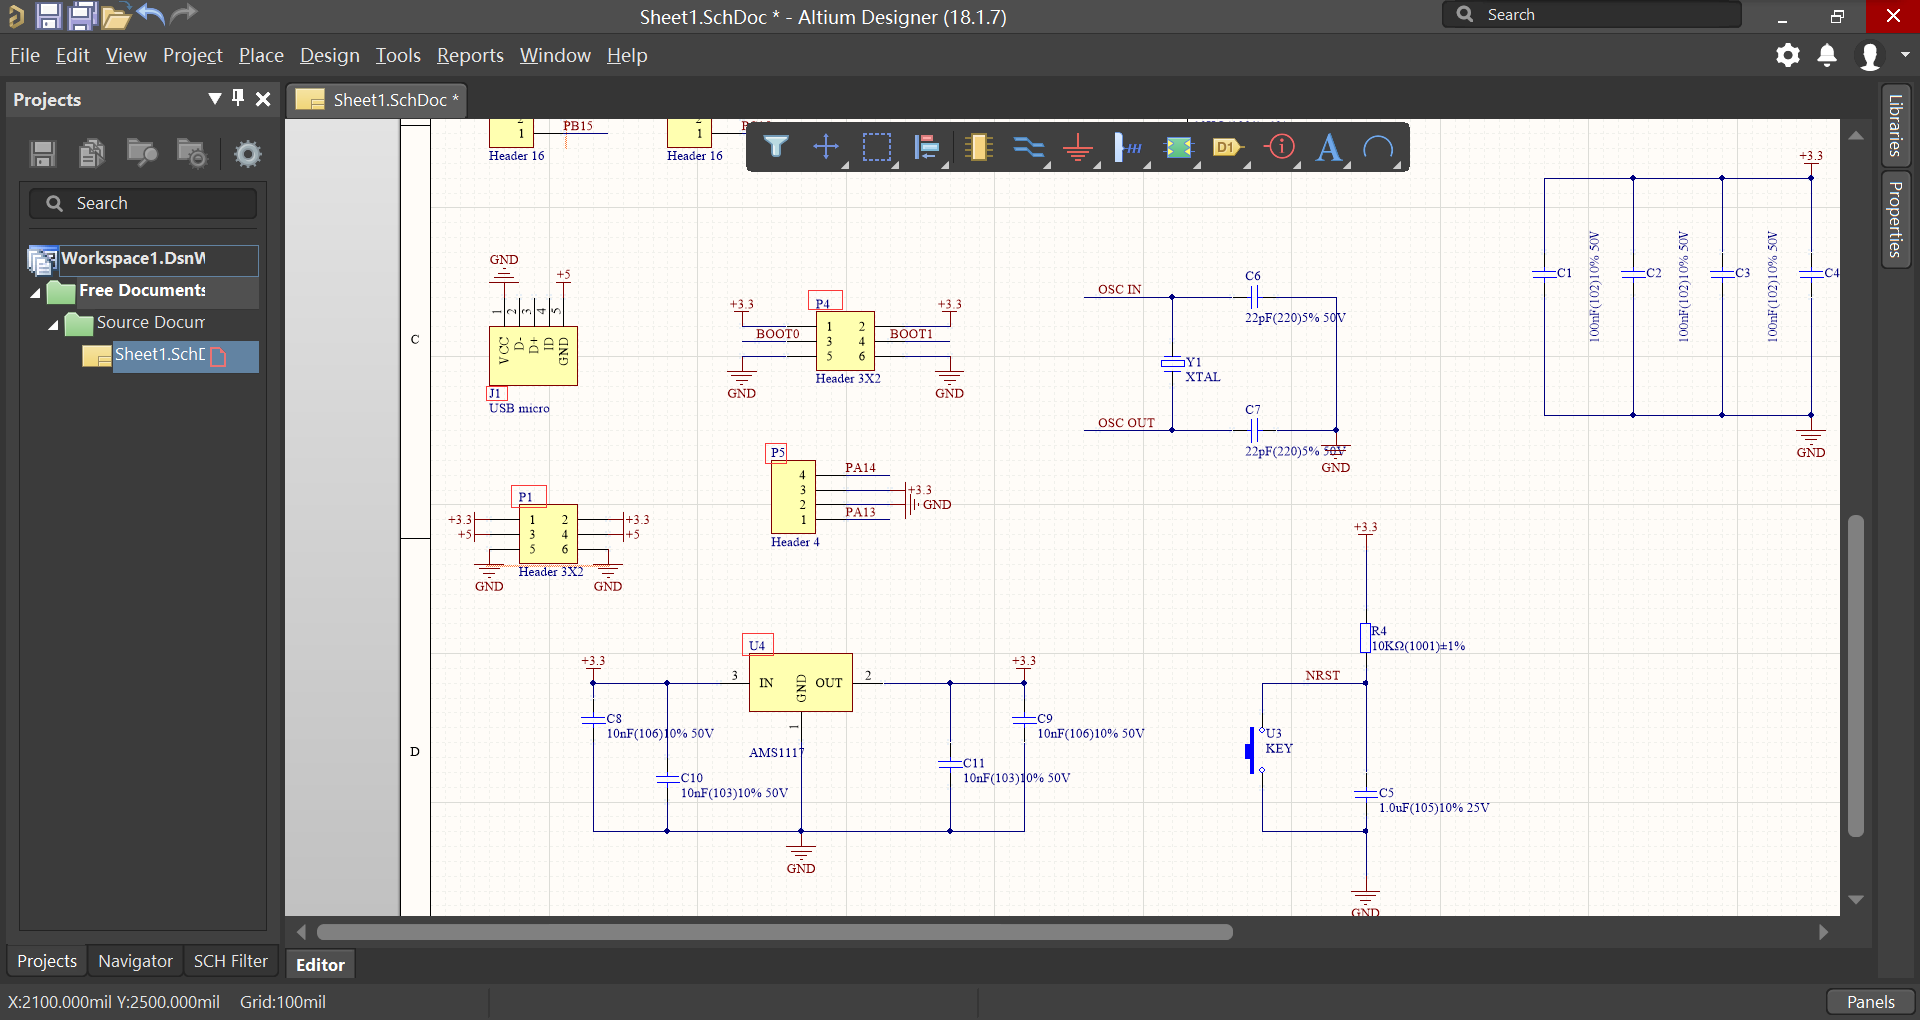Select the Place Part tool
The width and height of the screenshot is (1920, 1020).
pyautogui.click(x=979, y=147)
